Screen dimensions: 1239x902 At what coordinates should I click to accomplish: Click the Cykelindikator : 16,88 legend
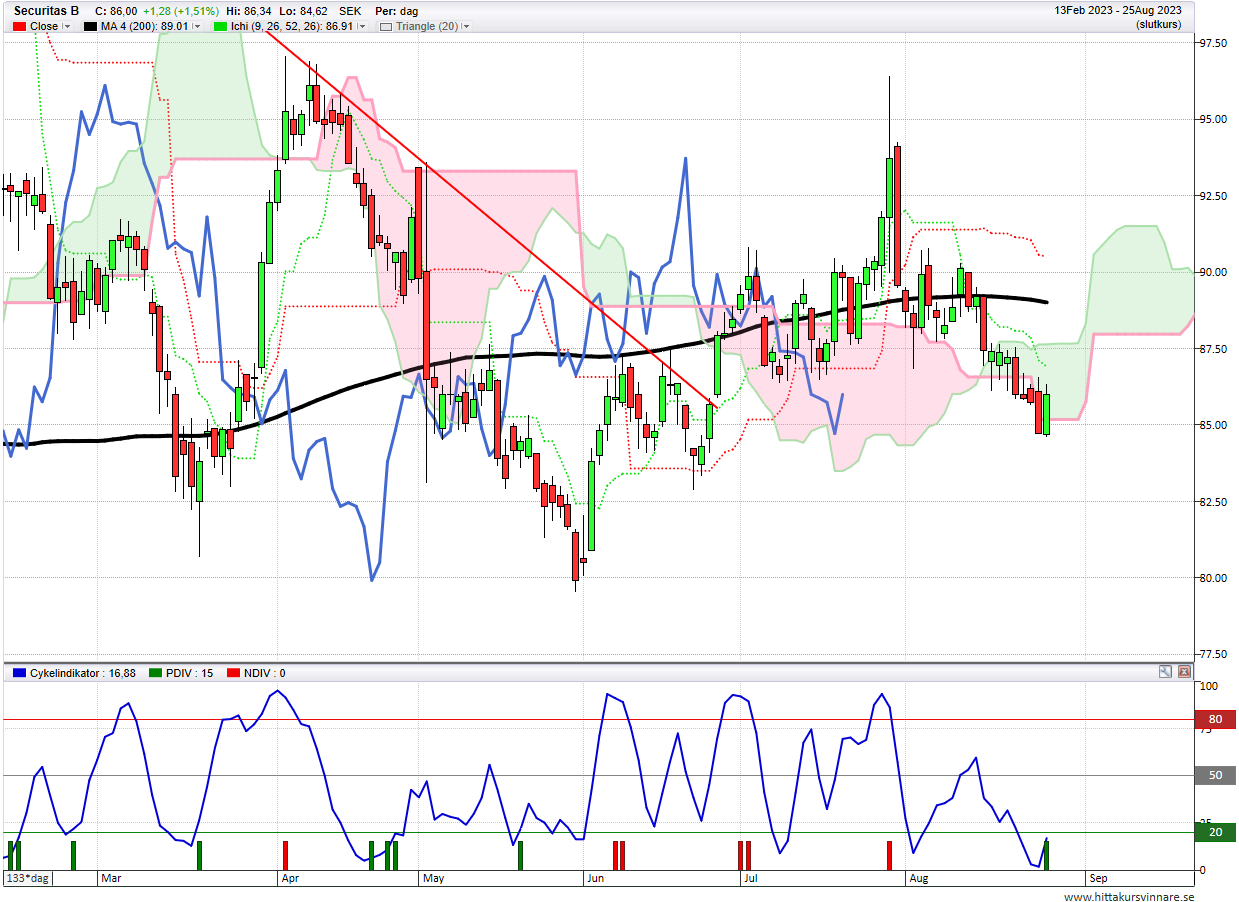pos(74,673)
